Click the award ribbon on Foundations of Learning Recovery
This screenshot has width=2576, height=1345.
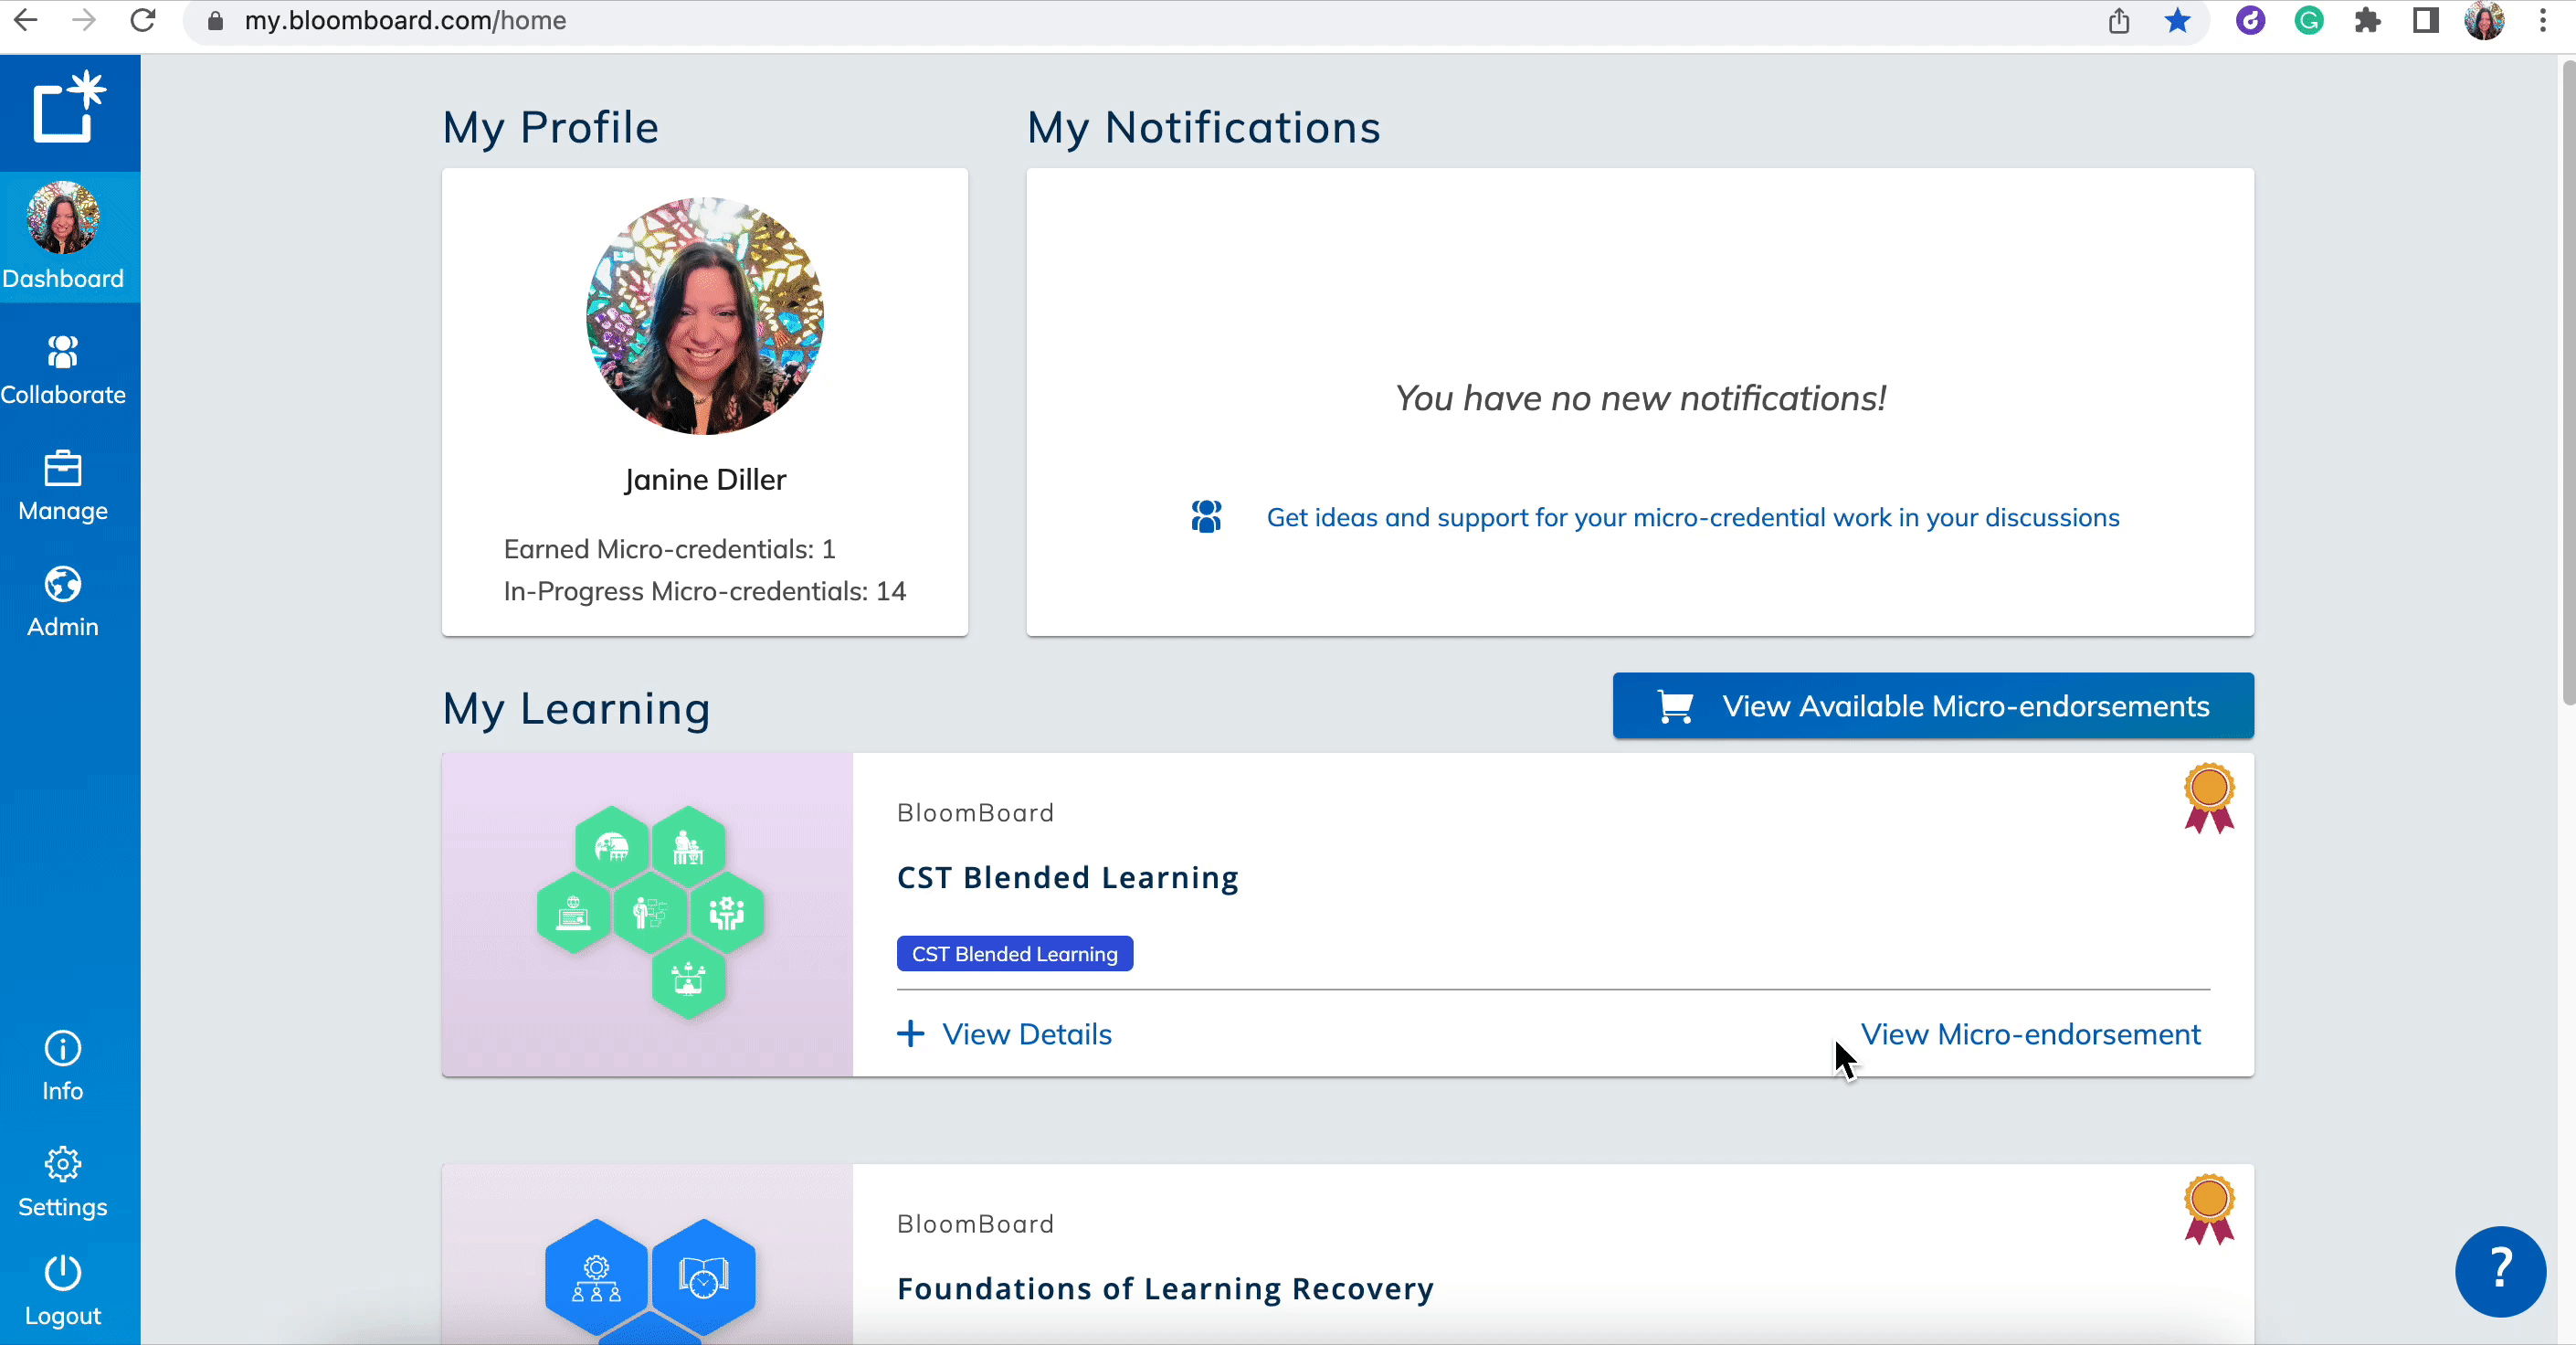[2209, 1209]
